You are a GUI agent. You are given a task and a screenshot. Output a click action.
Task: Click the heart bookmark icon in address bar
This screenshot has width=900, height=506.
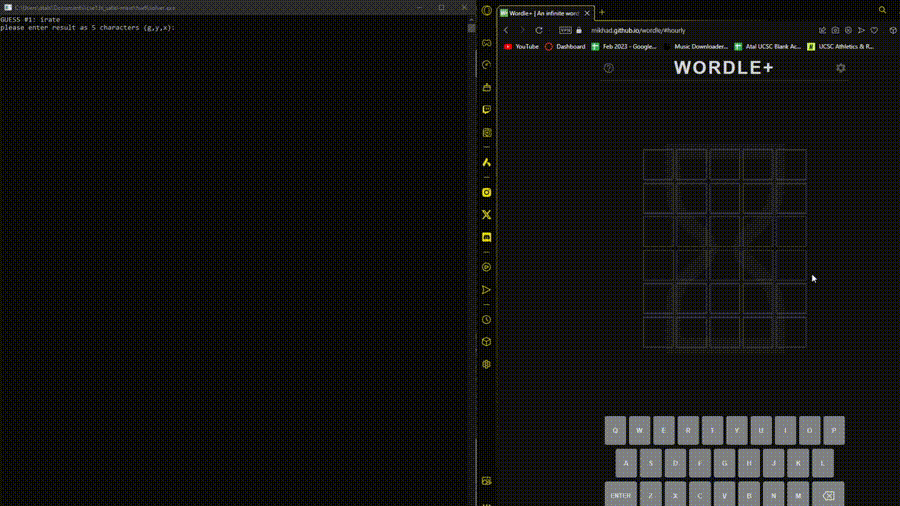(873, 30)
